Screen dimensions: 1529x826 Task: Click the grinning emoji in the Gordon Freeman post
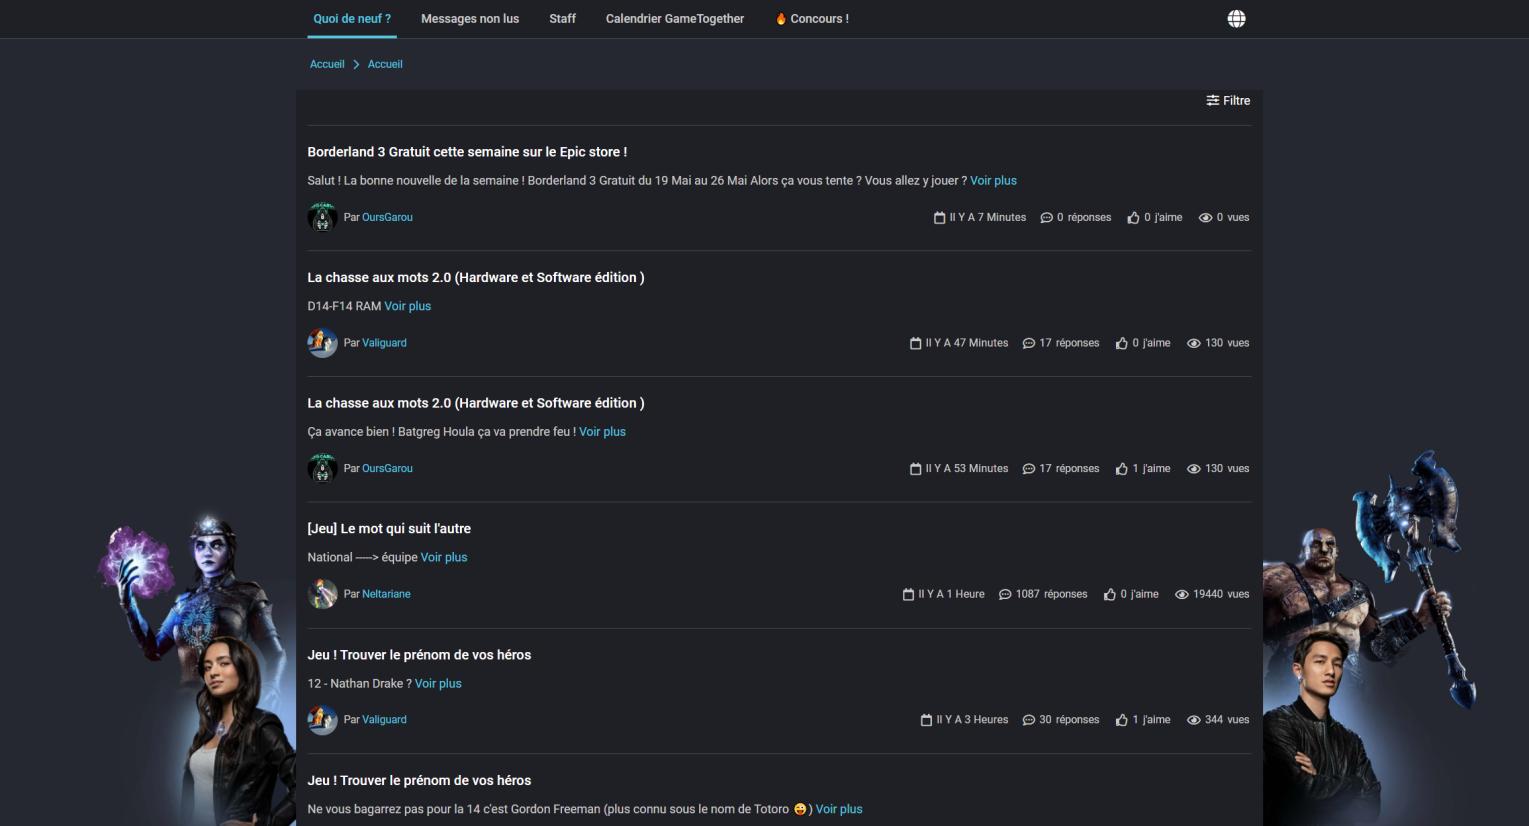pos(800,809)
